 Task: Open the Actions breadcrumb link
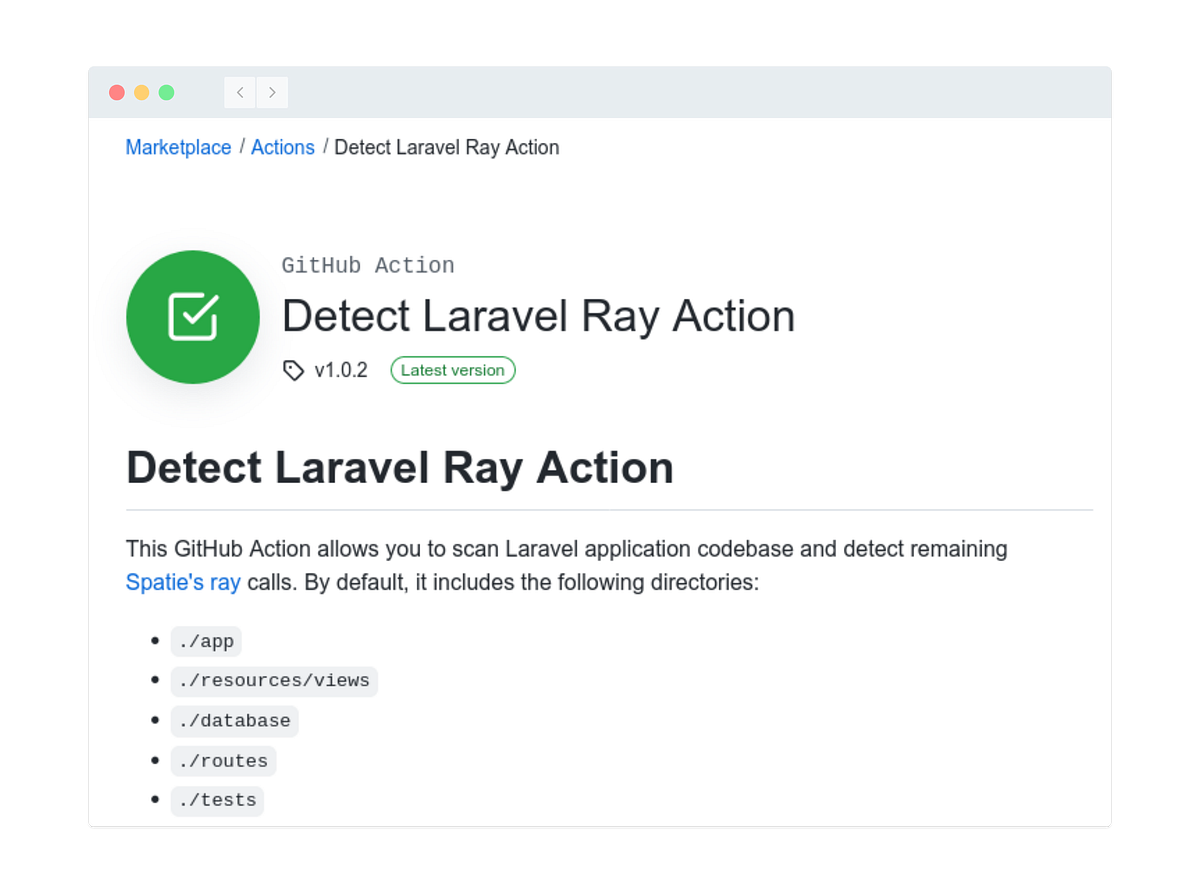(283, 147)
